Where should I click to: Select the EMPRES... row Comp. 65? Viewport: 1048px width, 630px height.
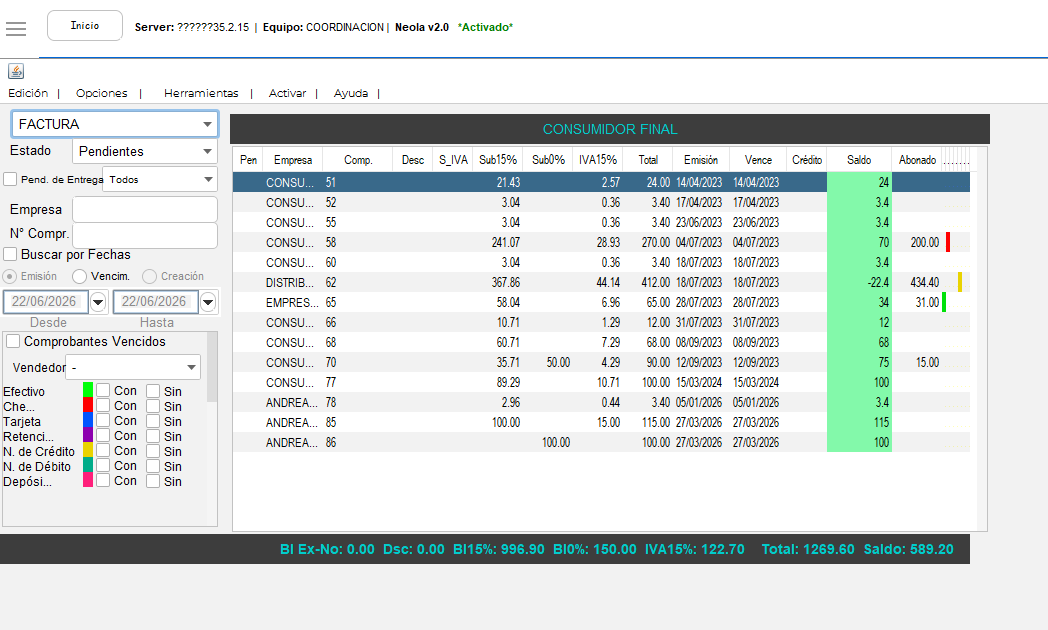coord(601,303)
